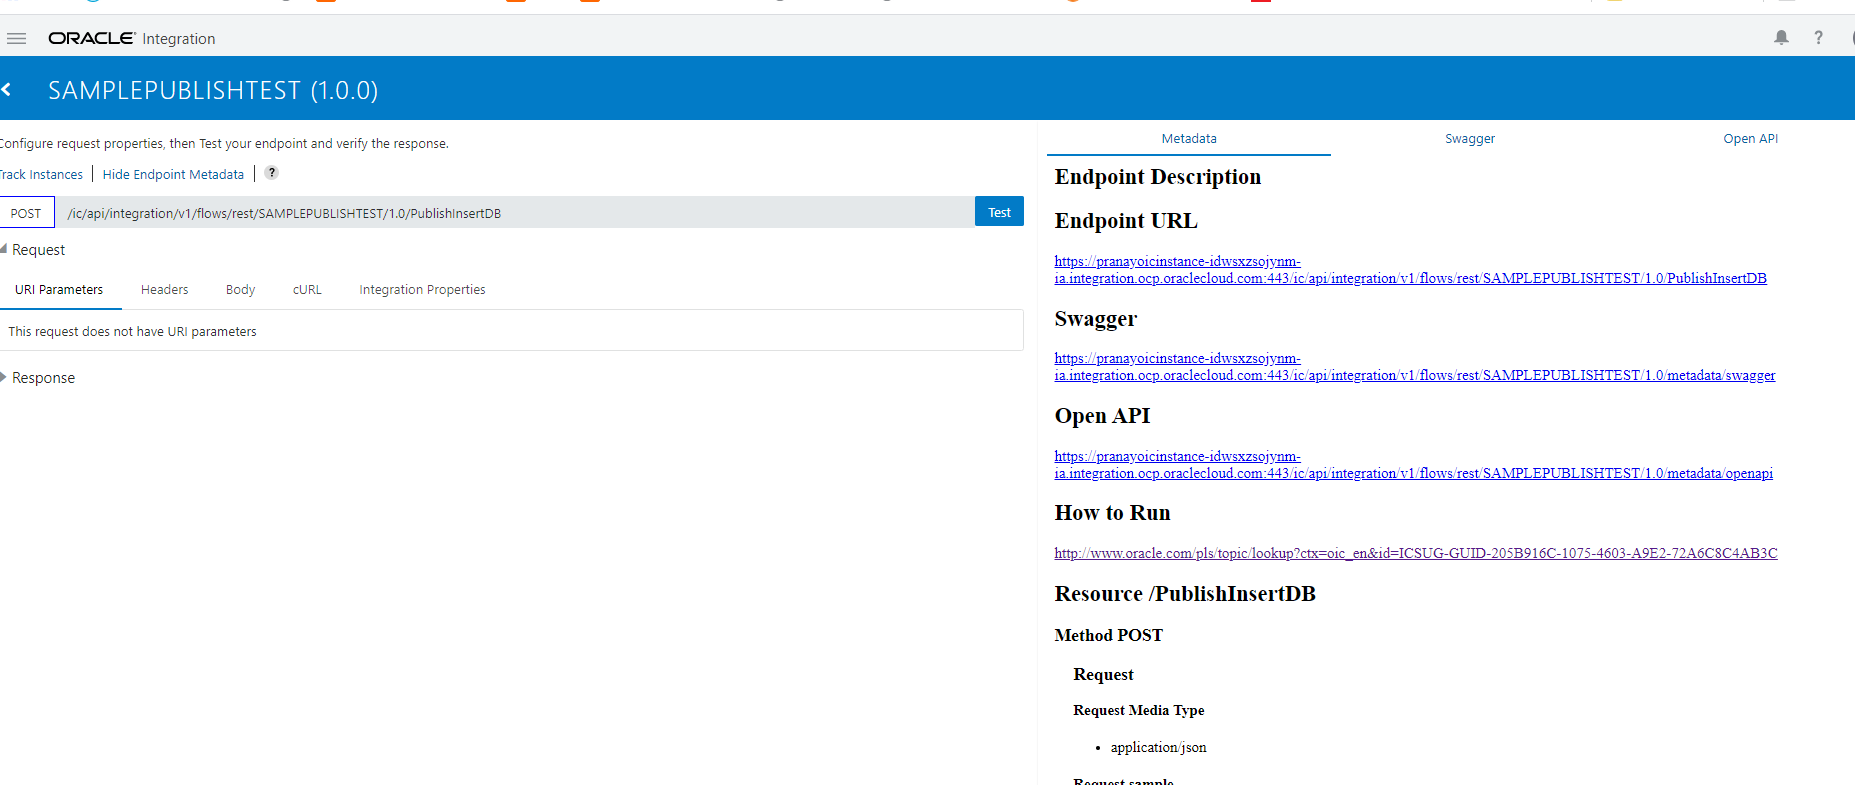Click the SAMPLEPUBLISHTEST (1.0.0) title
The image size is (1855, 785).
point(213,90)
